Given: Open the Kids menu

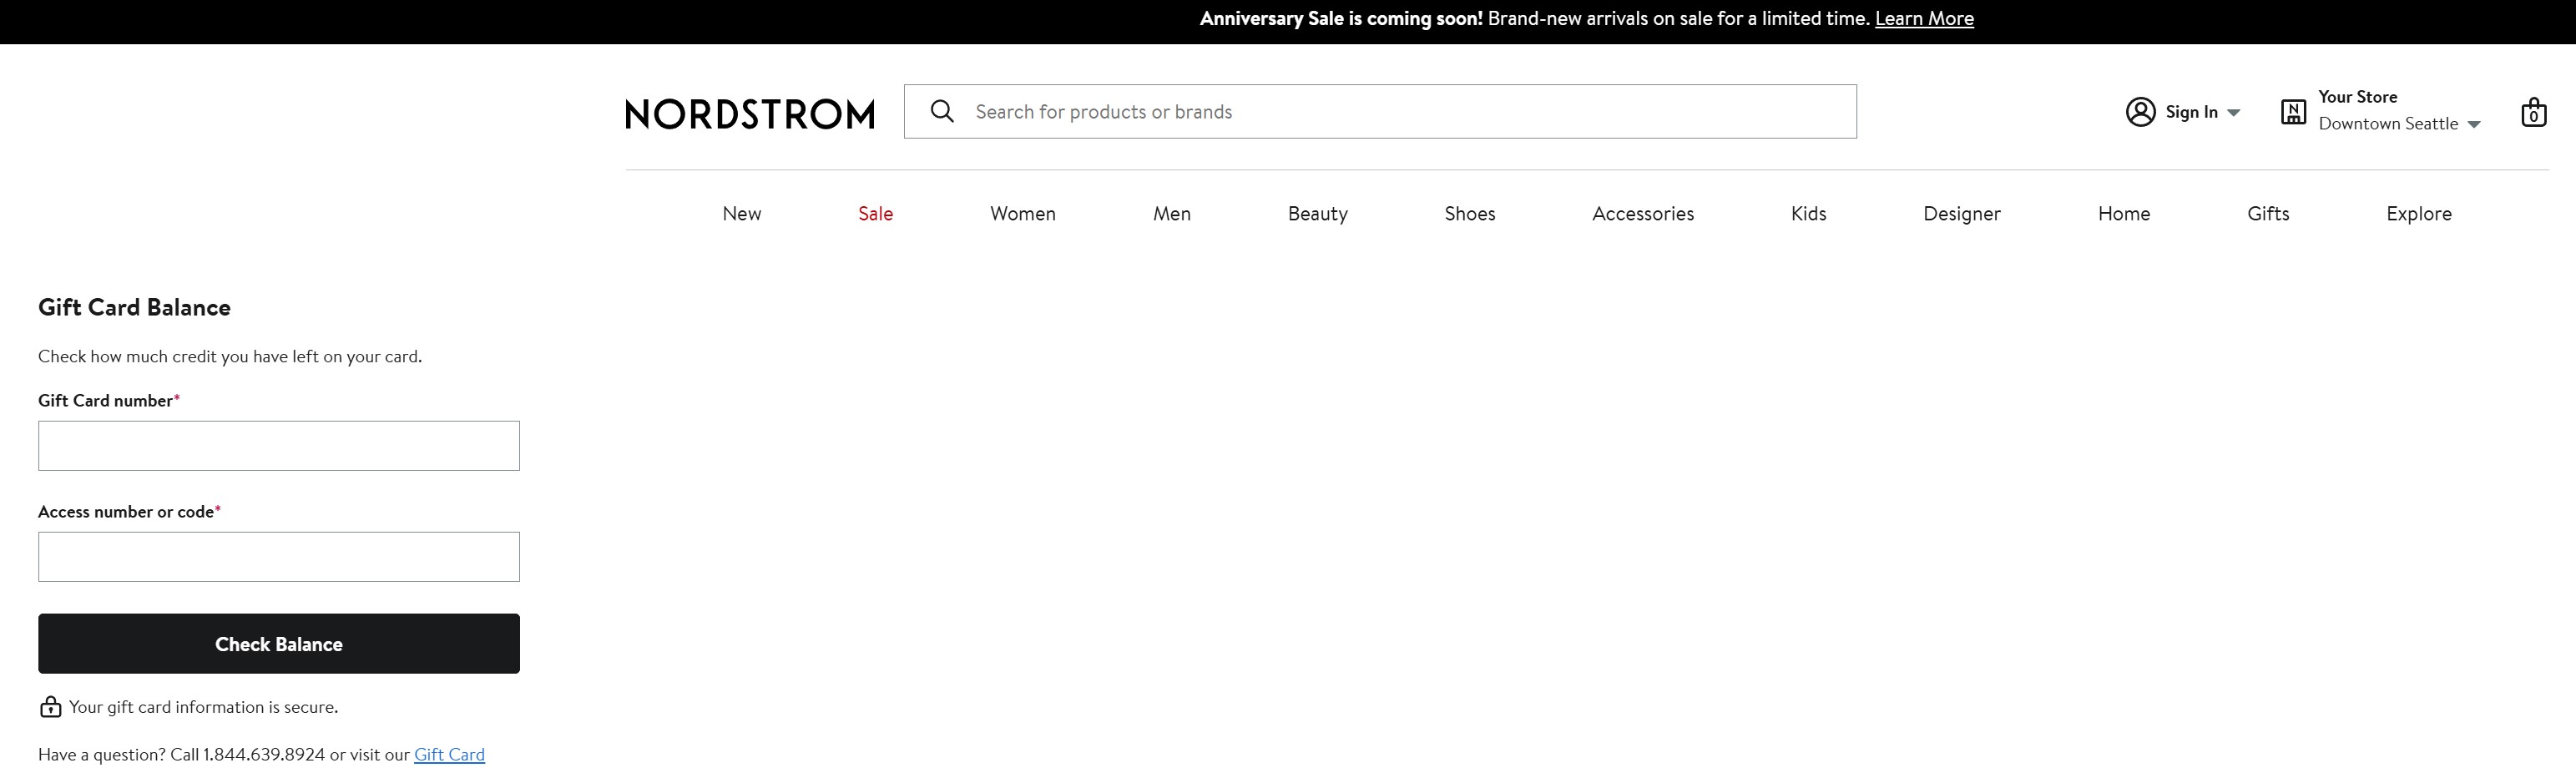Looking at the screenshot, I should pos(1809,213).
